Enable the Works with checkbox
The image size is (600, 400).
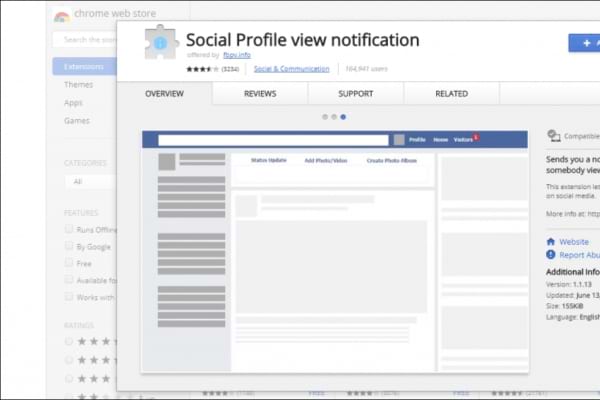coord(69,296)
